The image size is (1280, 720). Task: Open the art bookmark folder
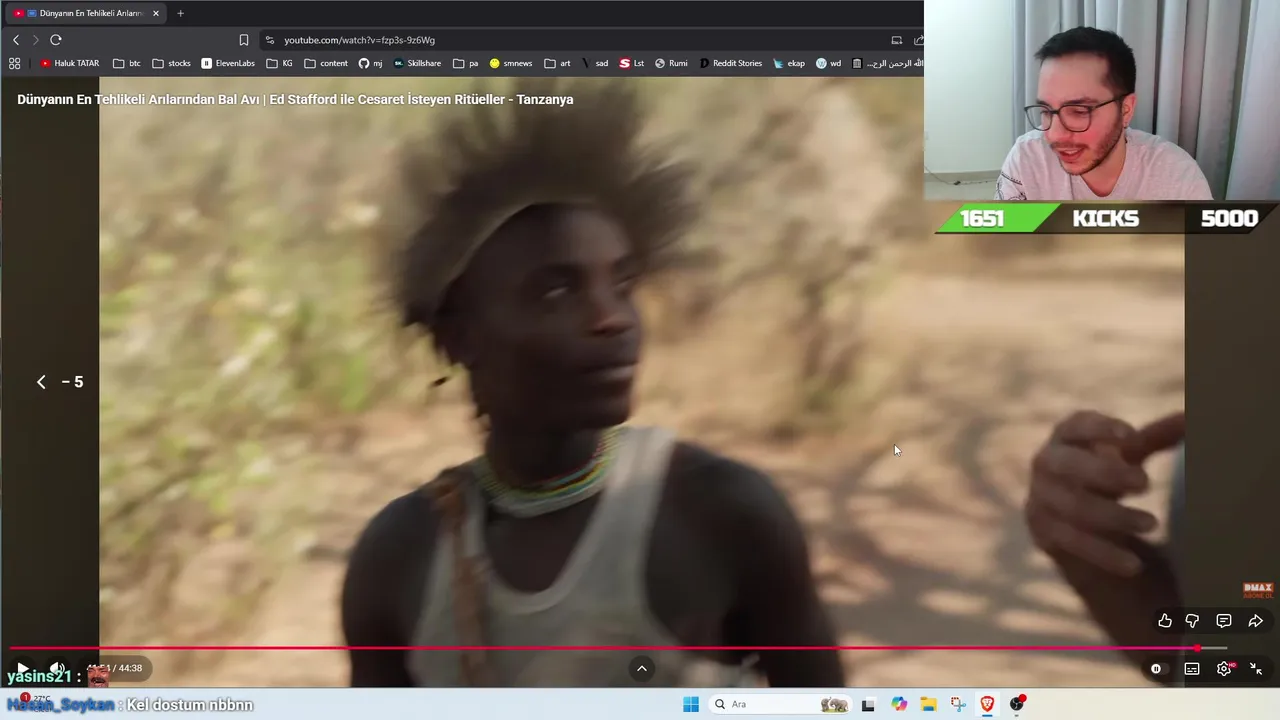tap(557, 63)
